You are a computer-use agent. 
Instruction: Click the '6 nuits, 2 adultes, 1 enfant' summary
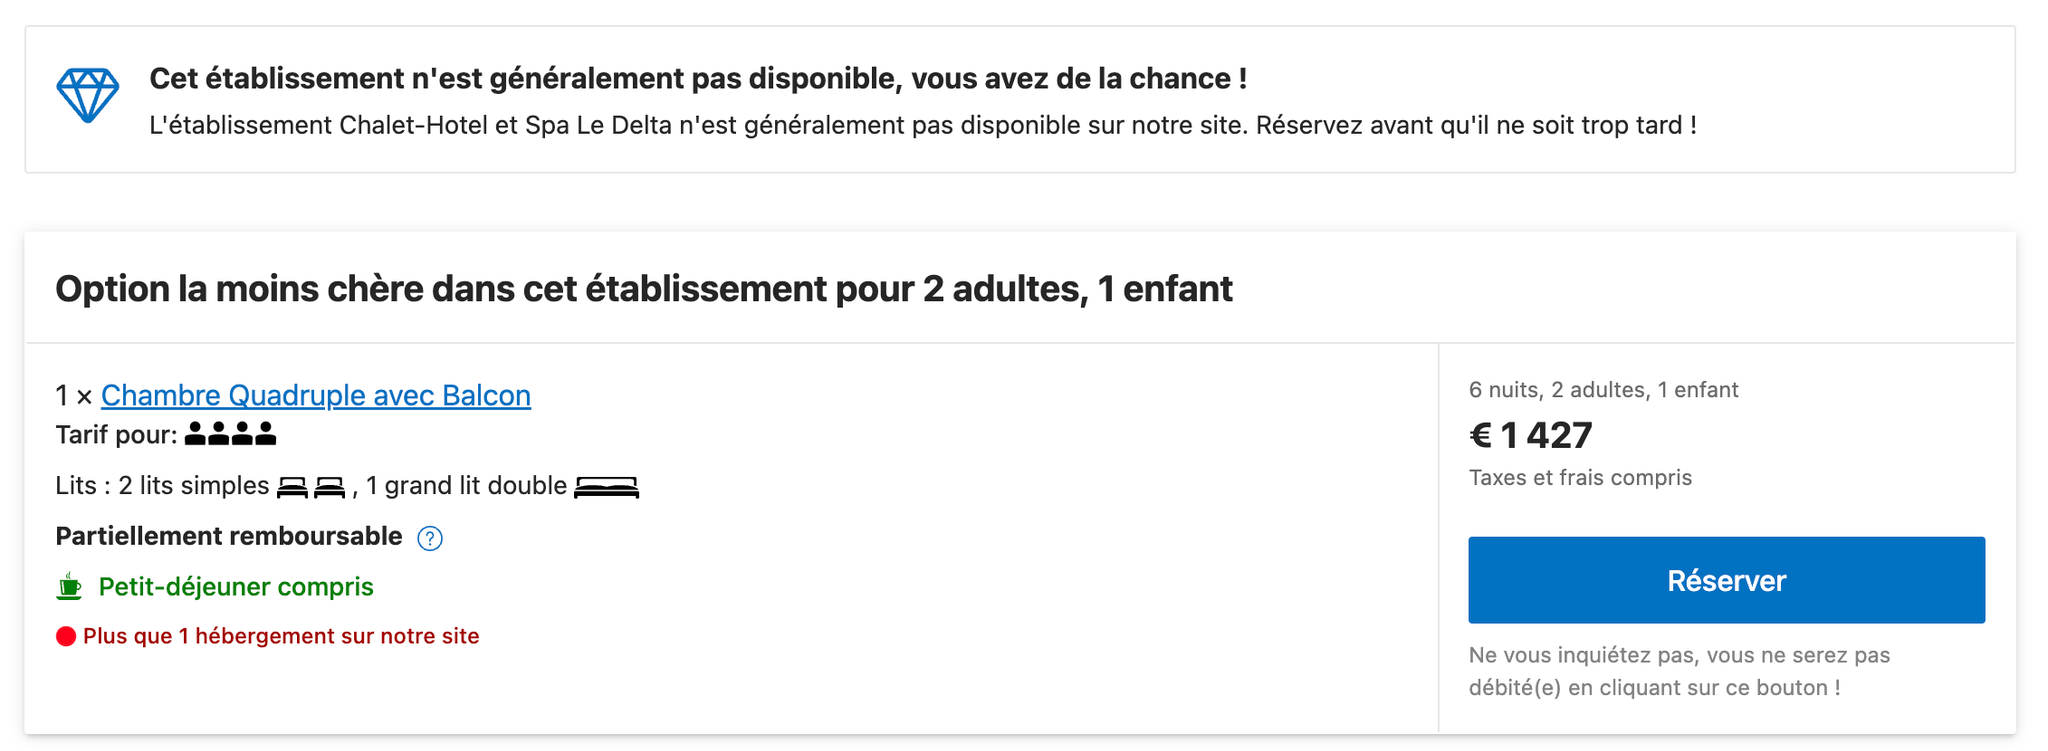coord(1603,389)
